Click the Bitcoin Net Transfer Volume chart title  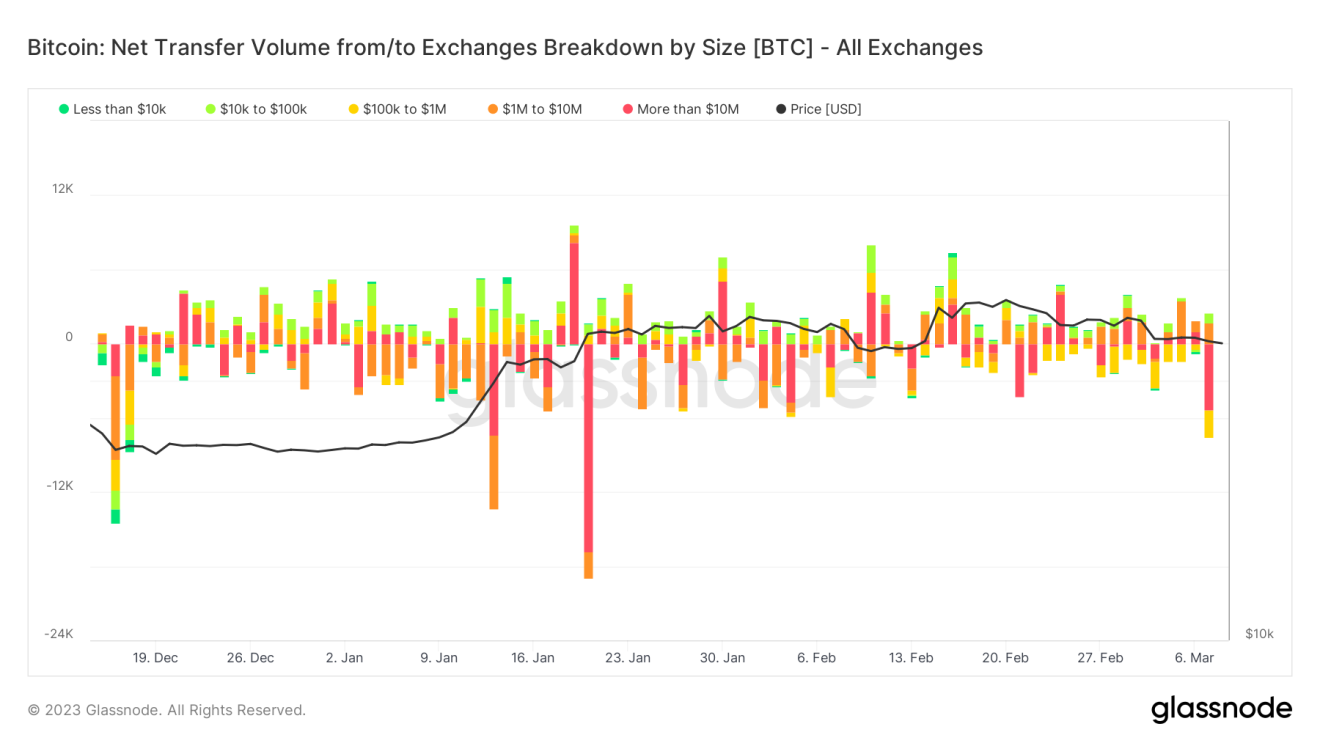pos(505,47)
